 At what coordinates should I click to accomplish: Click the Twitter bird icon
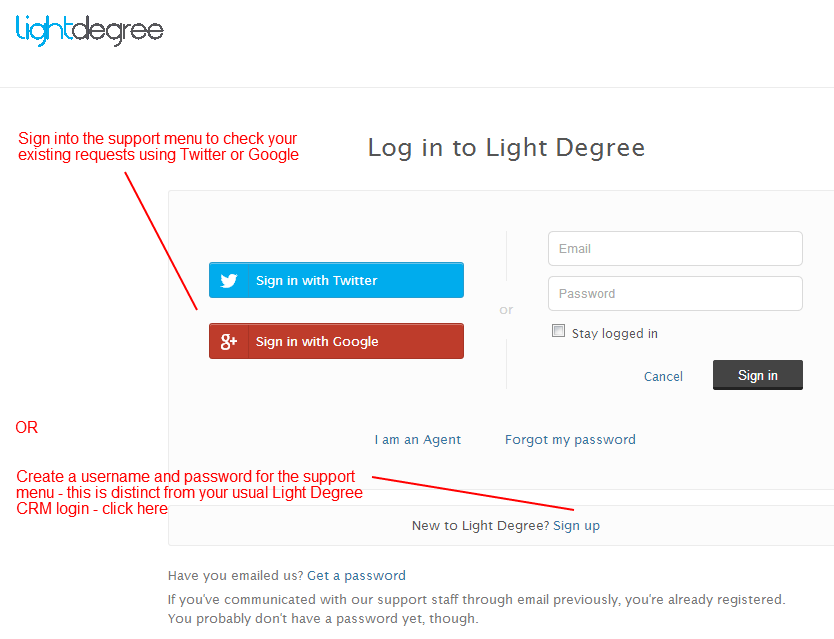click(x=229, y=281)
